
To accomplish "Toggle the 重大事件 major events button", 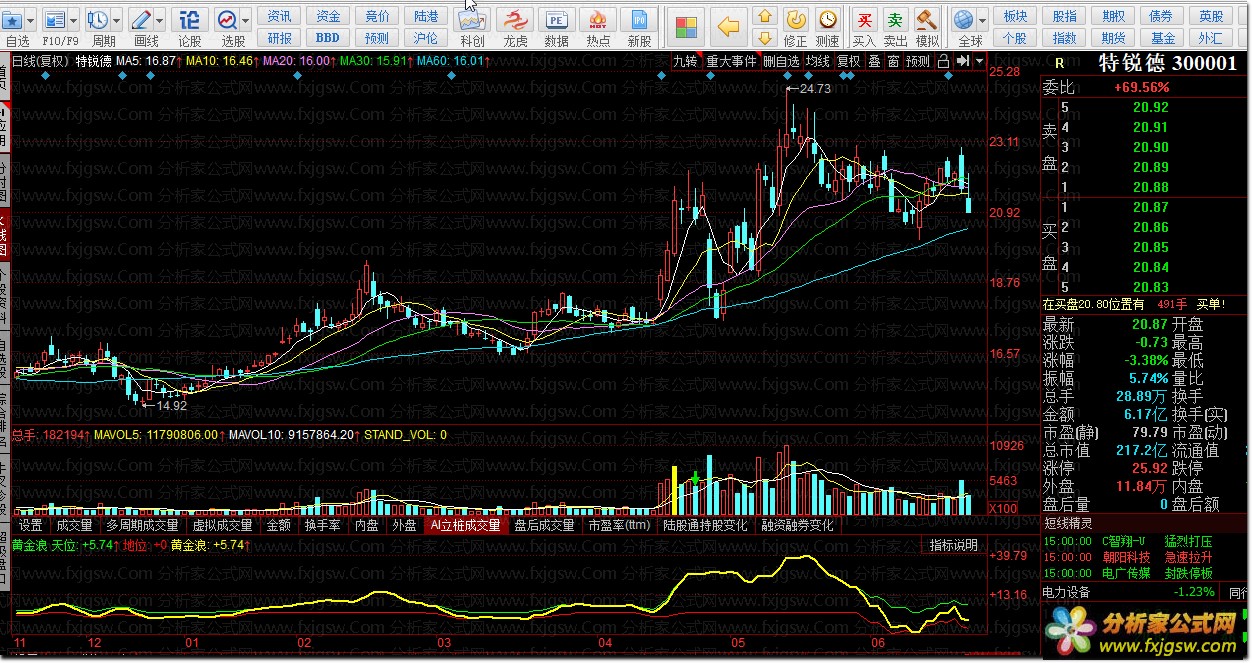I will (x=731, y=61).
